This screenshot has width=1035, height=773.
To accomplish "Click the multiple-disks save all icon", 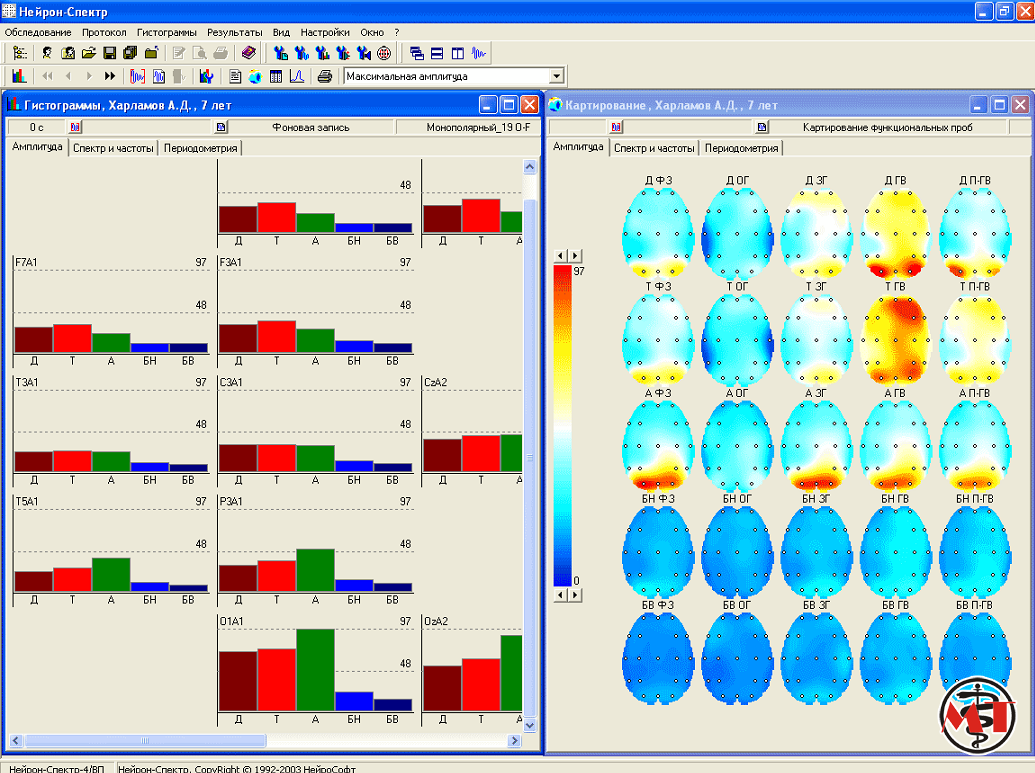I will 130,53.
